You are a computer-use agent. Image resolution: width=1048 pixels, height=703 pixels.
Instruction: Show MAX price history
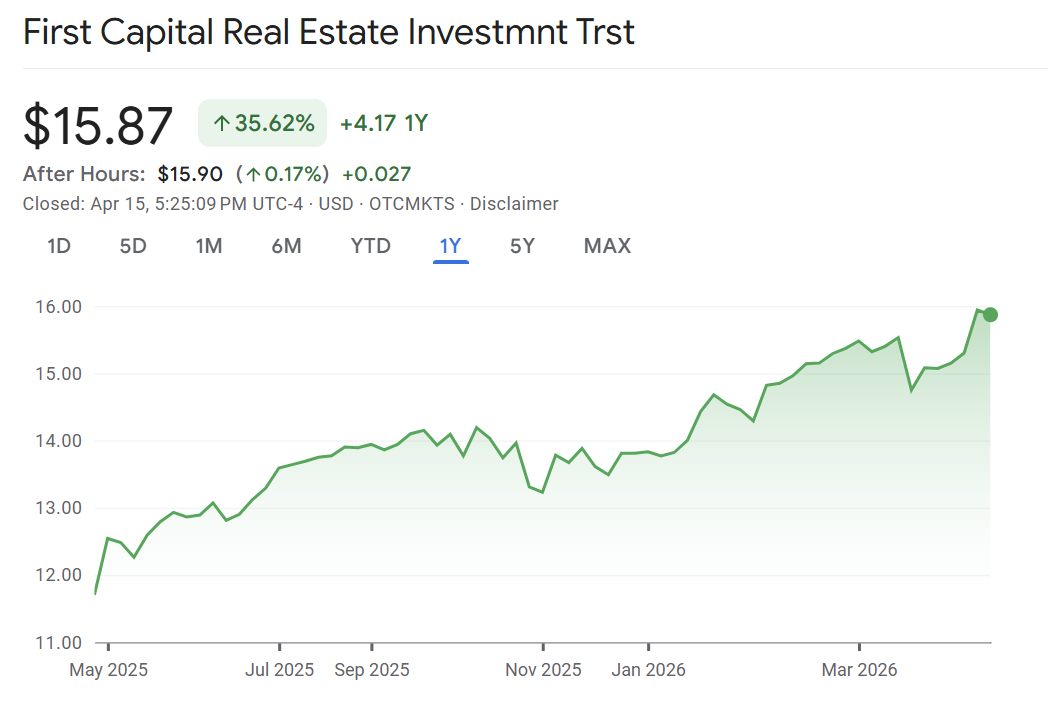pyautogui.click(x=607, y=246)
